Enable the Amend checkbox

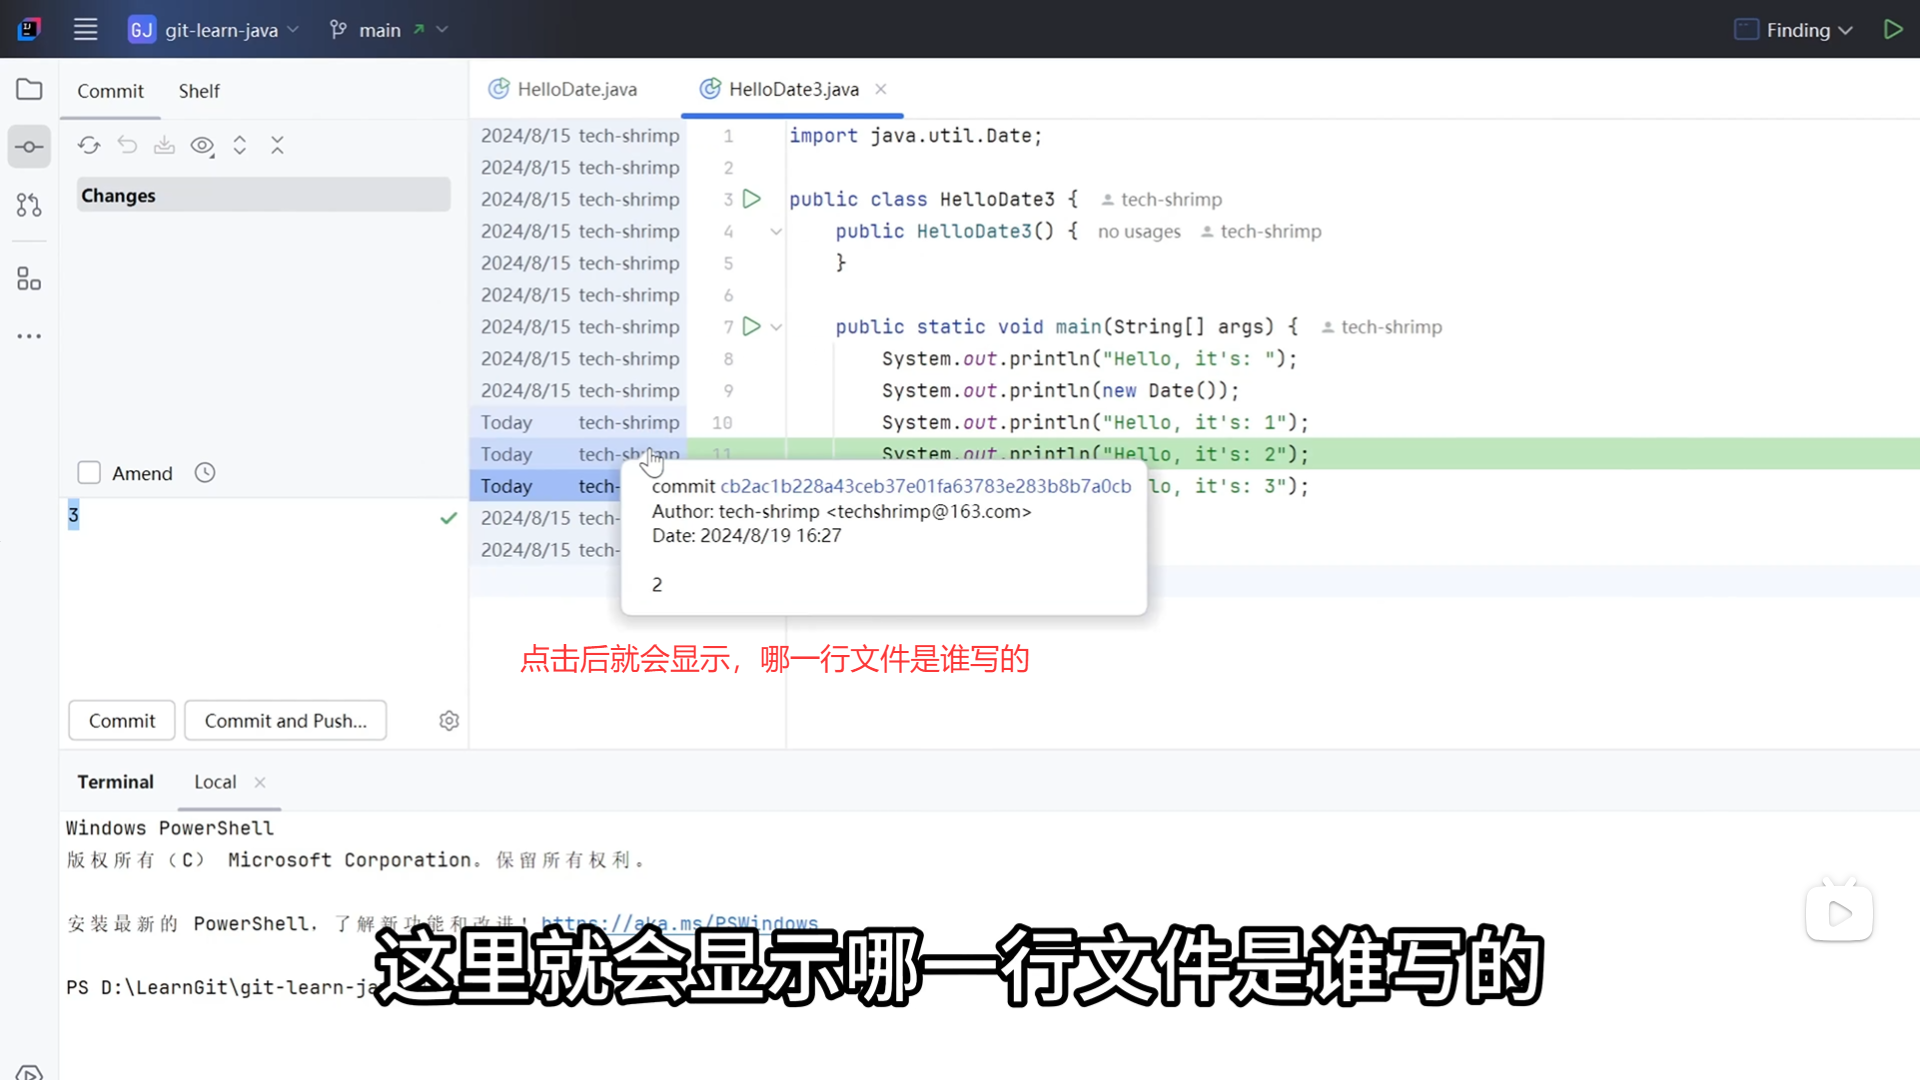click(x=89, y=473)
